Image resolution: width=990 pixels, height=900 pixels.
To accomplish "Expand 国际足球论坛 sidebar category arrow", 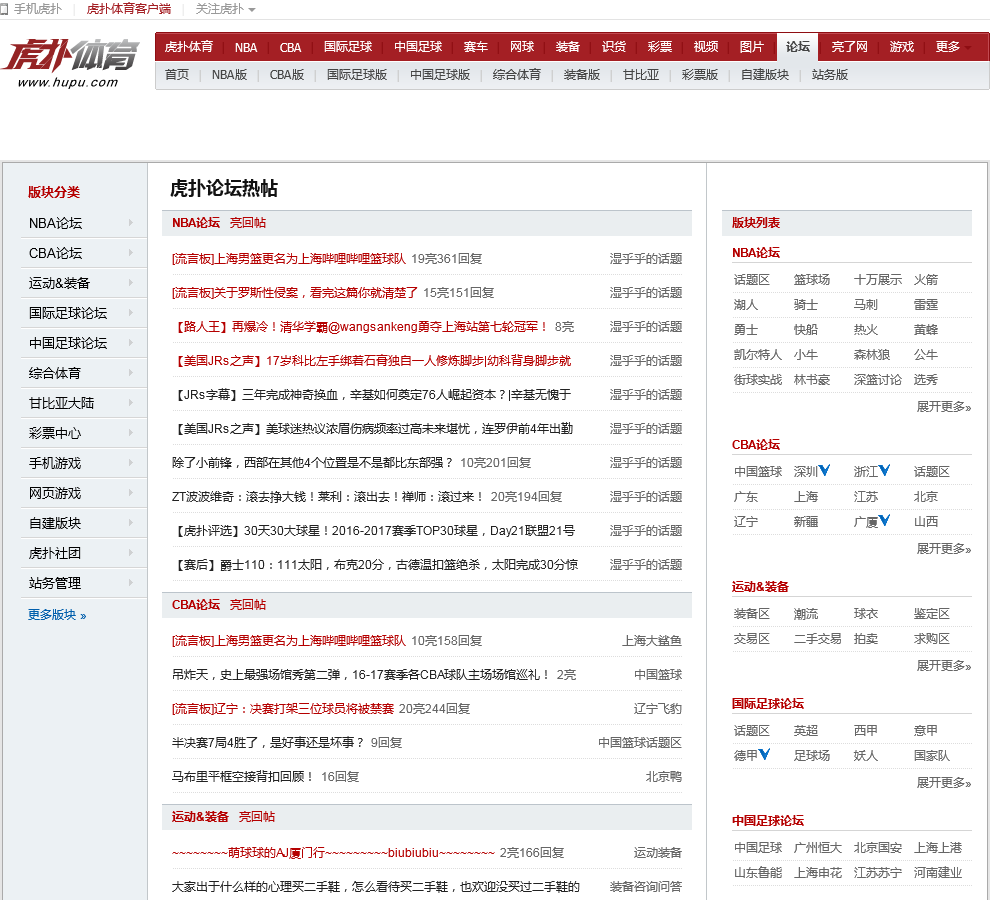I will coord(131,313).
